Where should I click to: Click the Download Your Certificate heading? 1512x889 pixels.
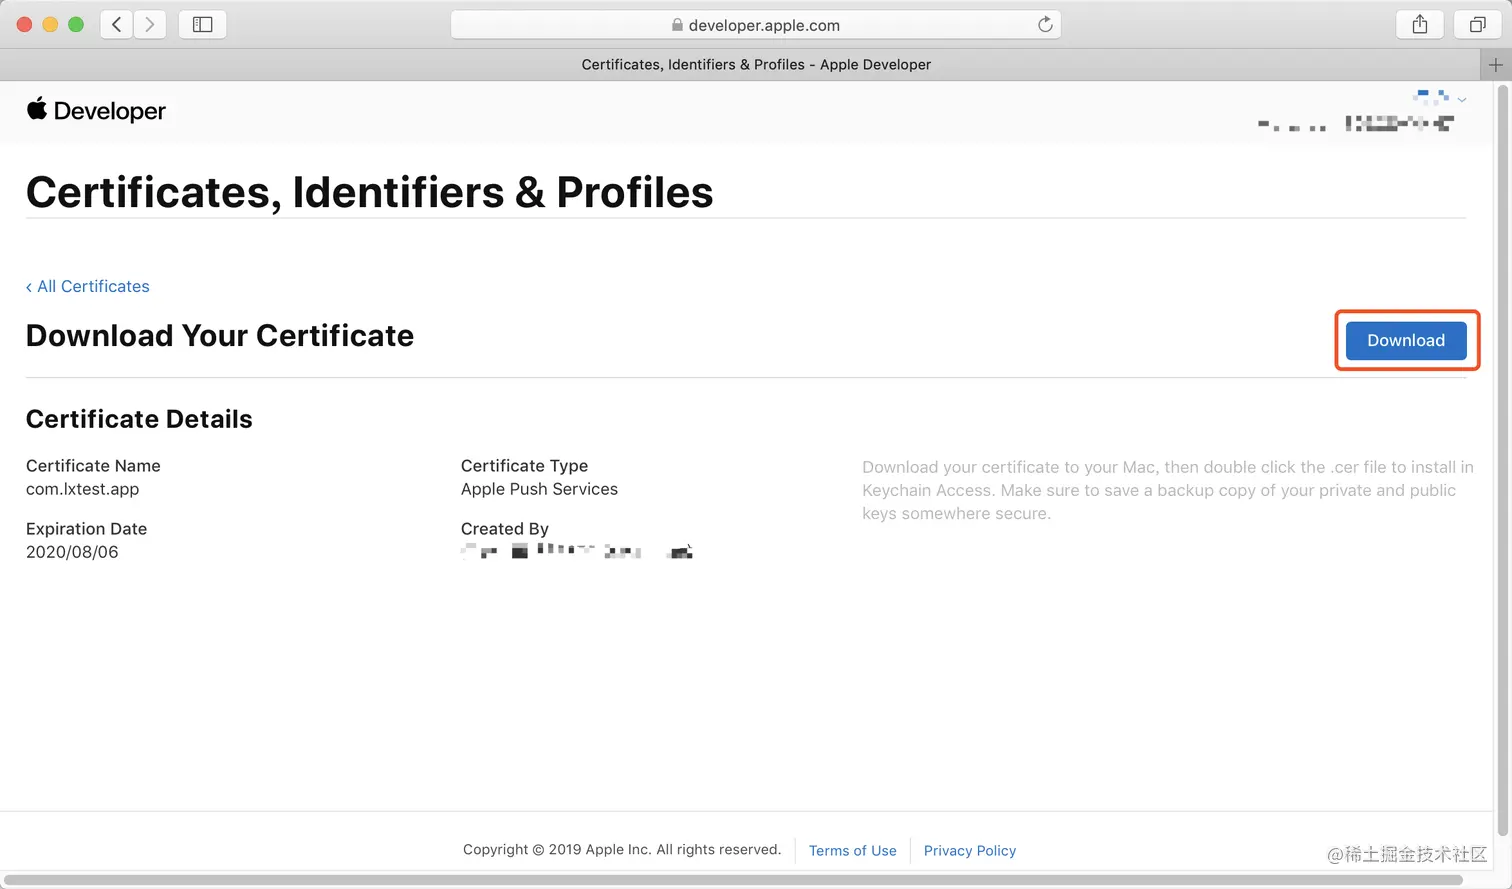[220, 336]
